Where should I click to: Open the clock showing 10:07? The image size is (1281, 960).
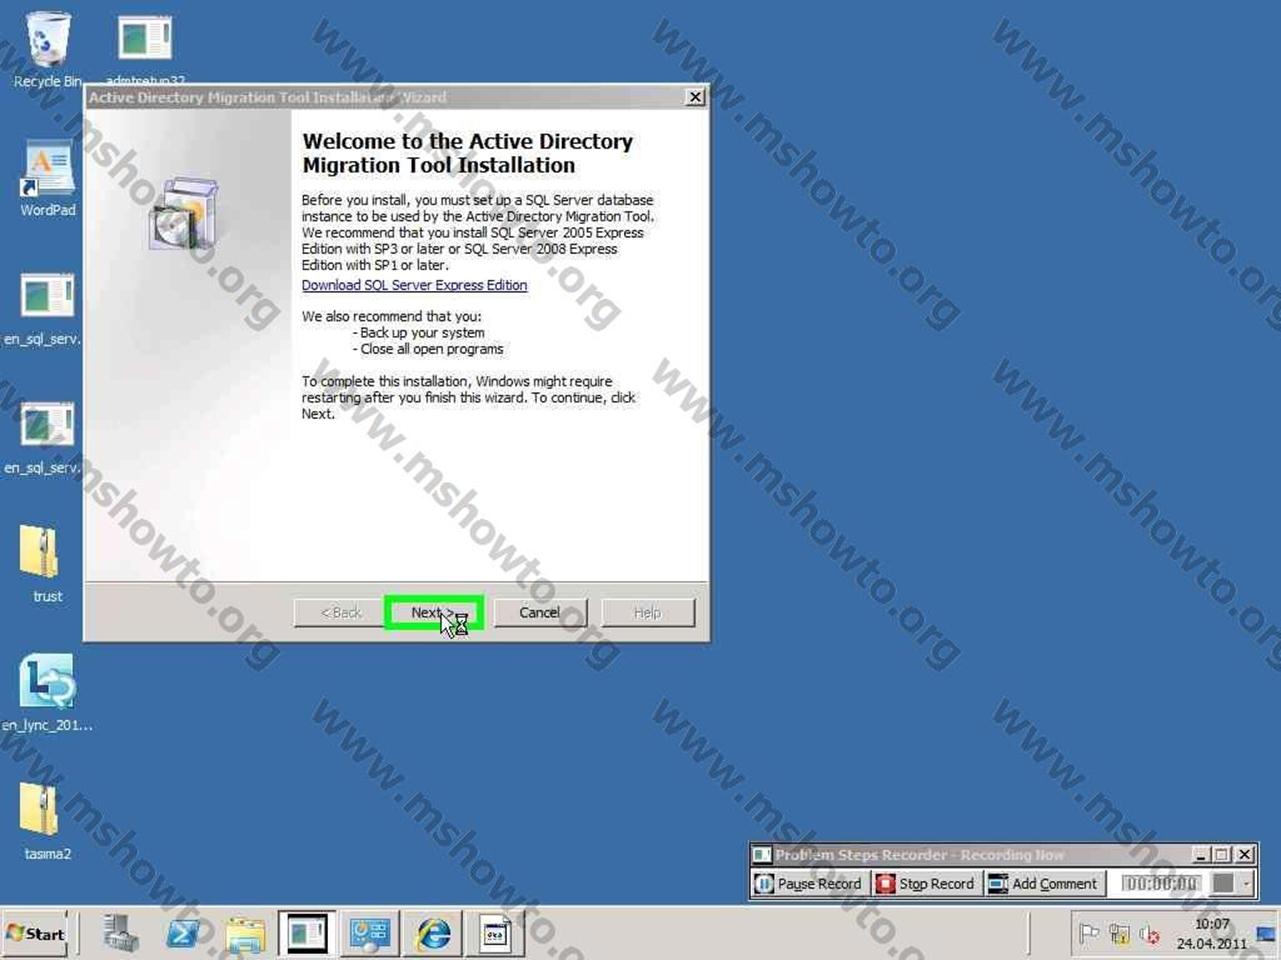1212,934
